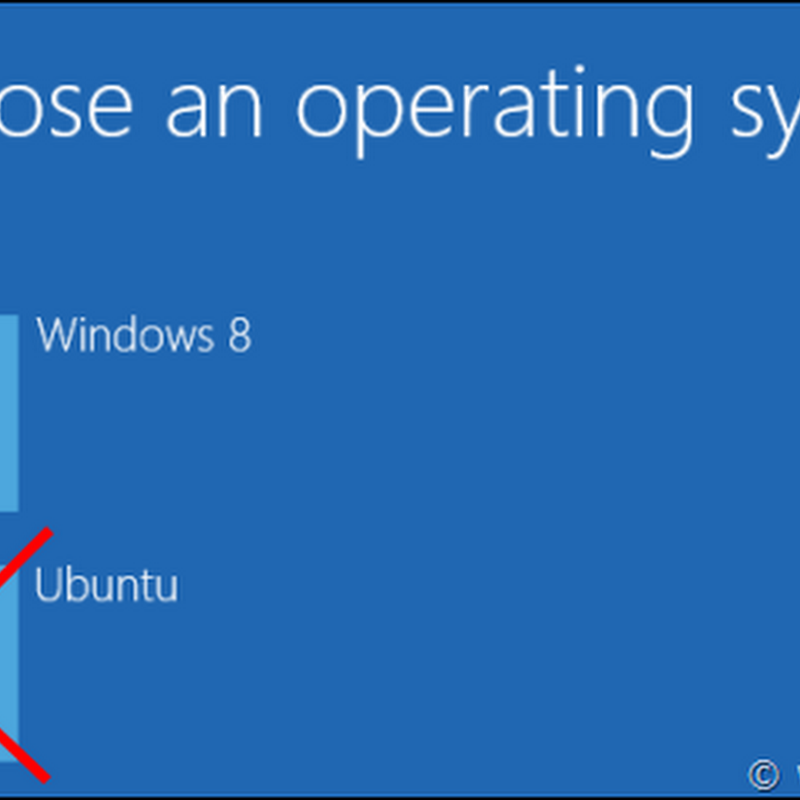The height and width of the screenshot is (800, 800).
Task: Click the letter U in Ubuntu
Action: [x=46, y=584]
